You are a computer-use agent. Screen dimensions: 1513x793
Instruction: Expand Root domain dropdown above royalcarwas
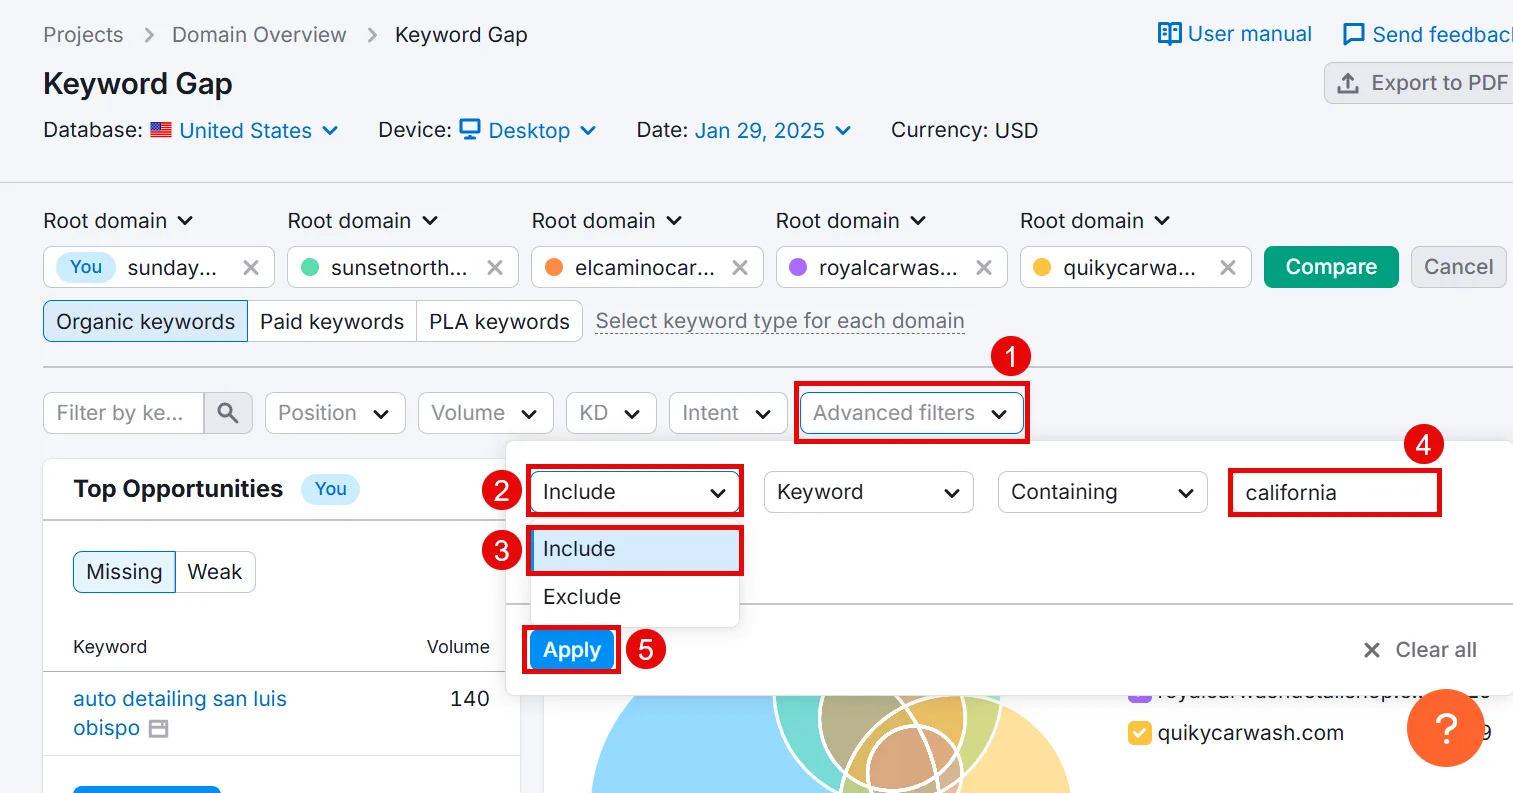tap(851, 221)
